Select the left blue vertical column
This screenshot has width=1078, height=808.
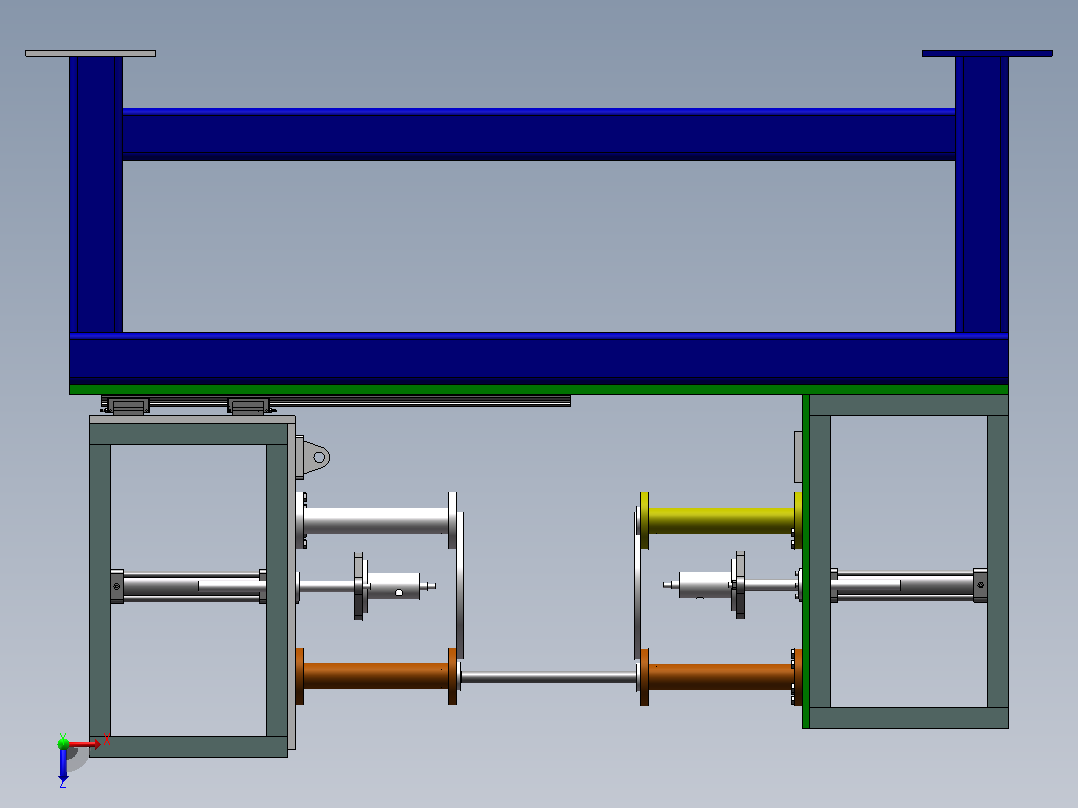[96, 195]
